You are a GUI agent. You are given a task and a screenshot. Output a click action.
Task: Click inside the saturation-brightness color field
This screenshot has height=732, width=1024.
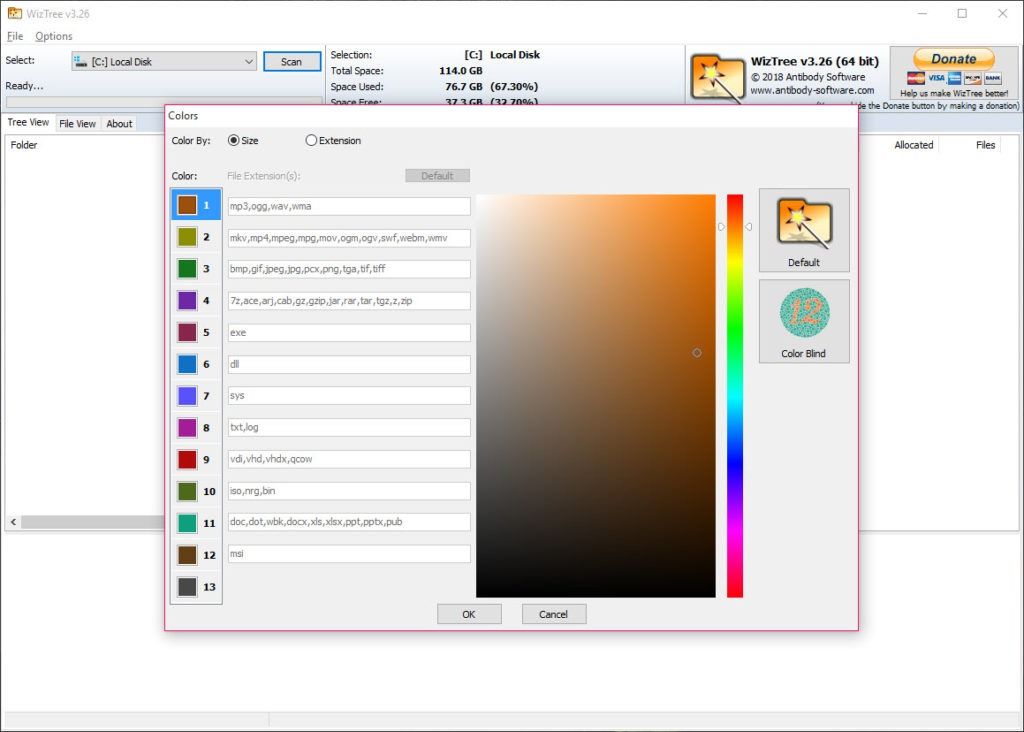tap(596, 396)
